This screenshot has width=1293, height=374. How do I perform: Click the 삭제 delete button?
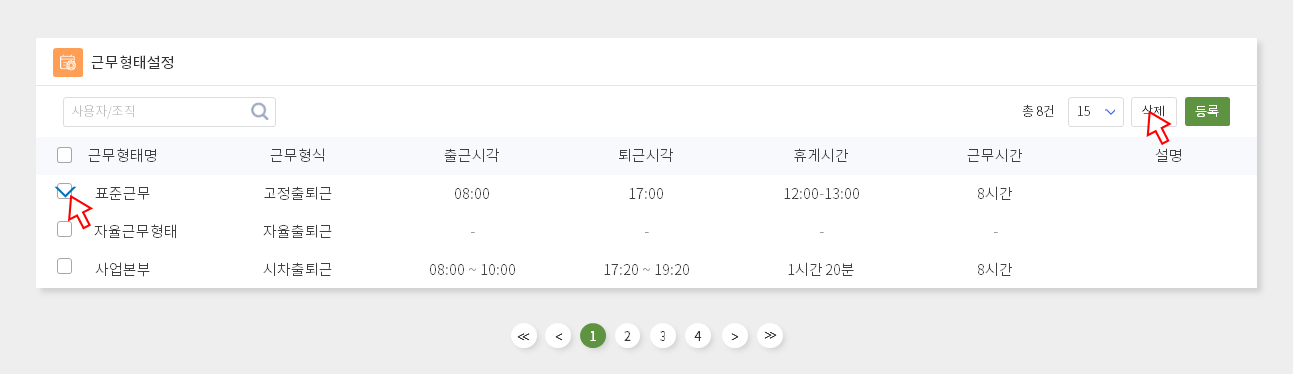[1154, 112]
